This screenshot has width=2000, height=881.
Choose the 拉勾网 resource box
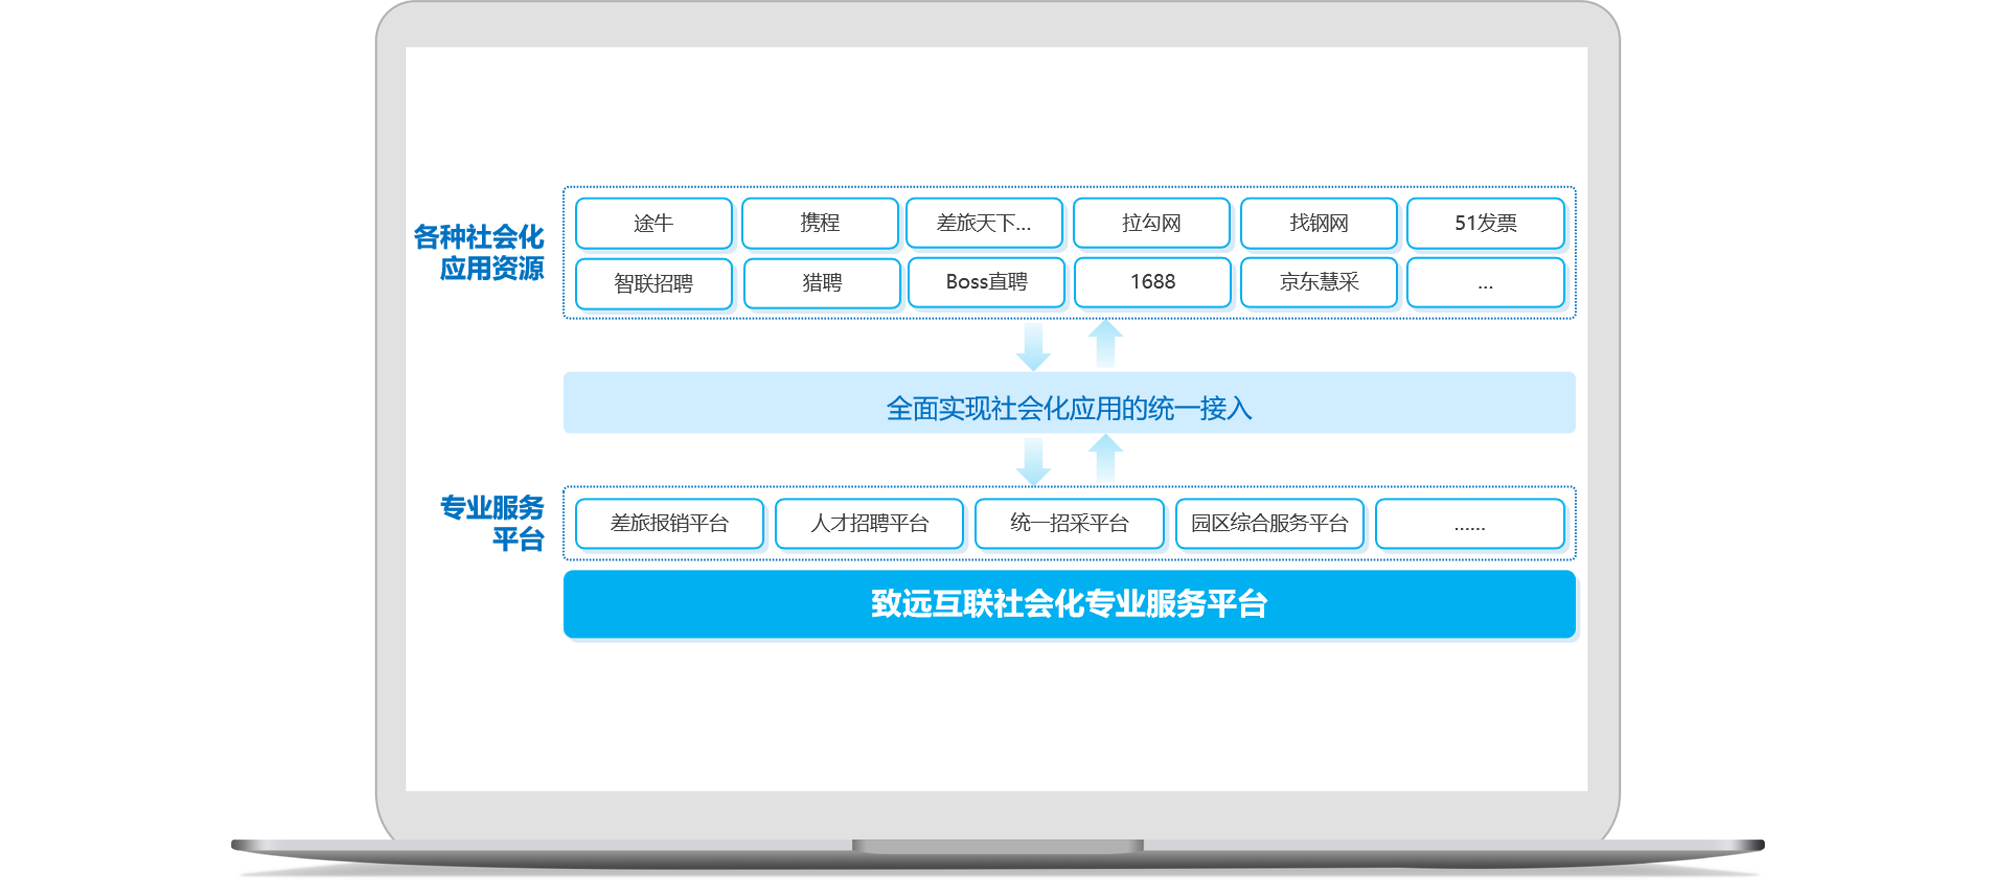pyautogui.click(x=1151, y=223)
